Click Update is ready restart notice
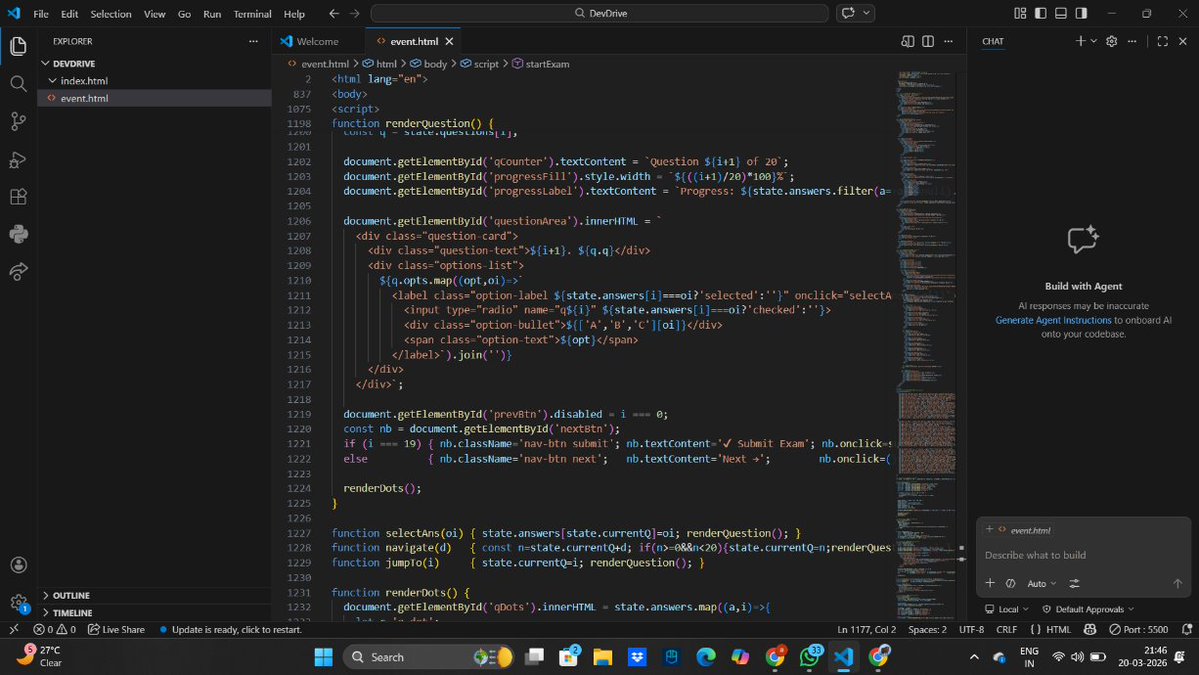The height and width of the screenshot is (675, 1199). point(231,630)
